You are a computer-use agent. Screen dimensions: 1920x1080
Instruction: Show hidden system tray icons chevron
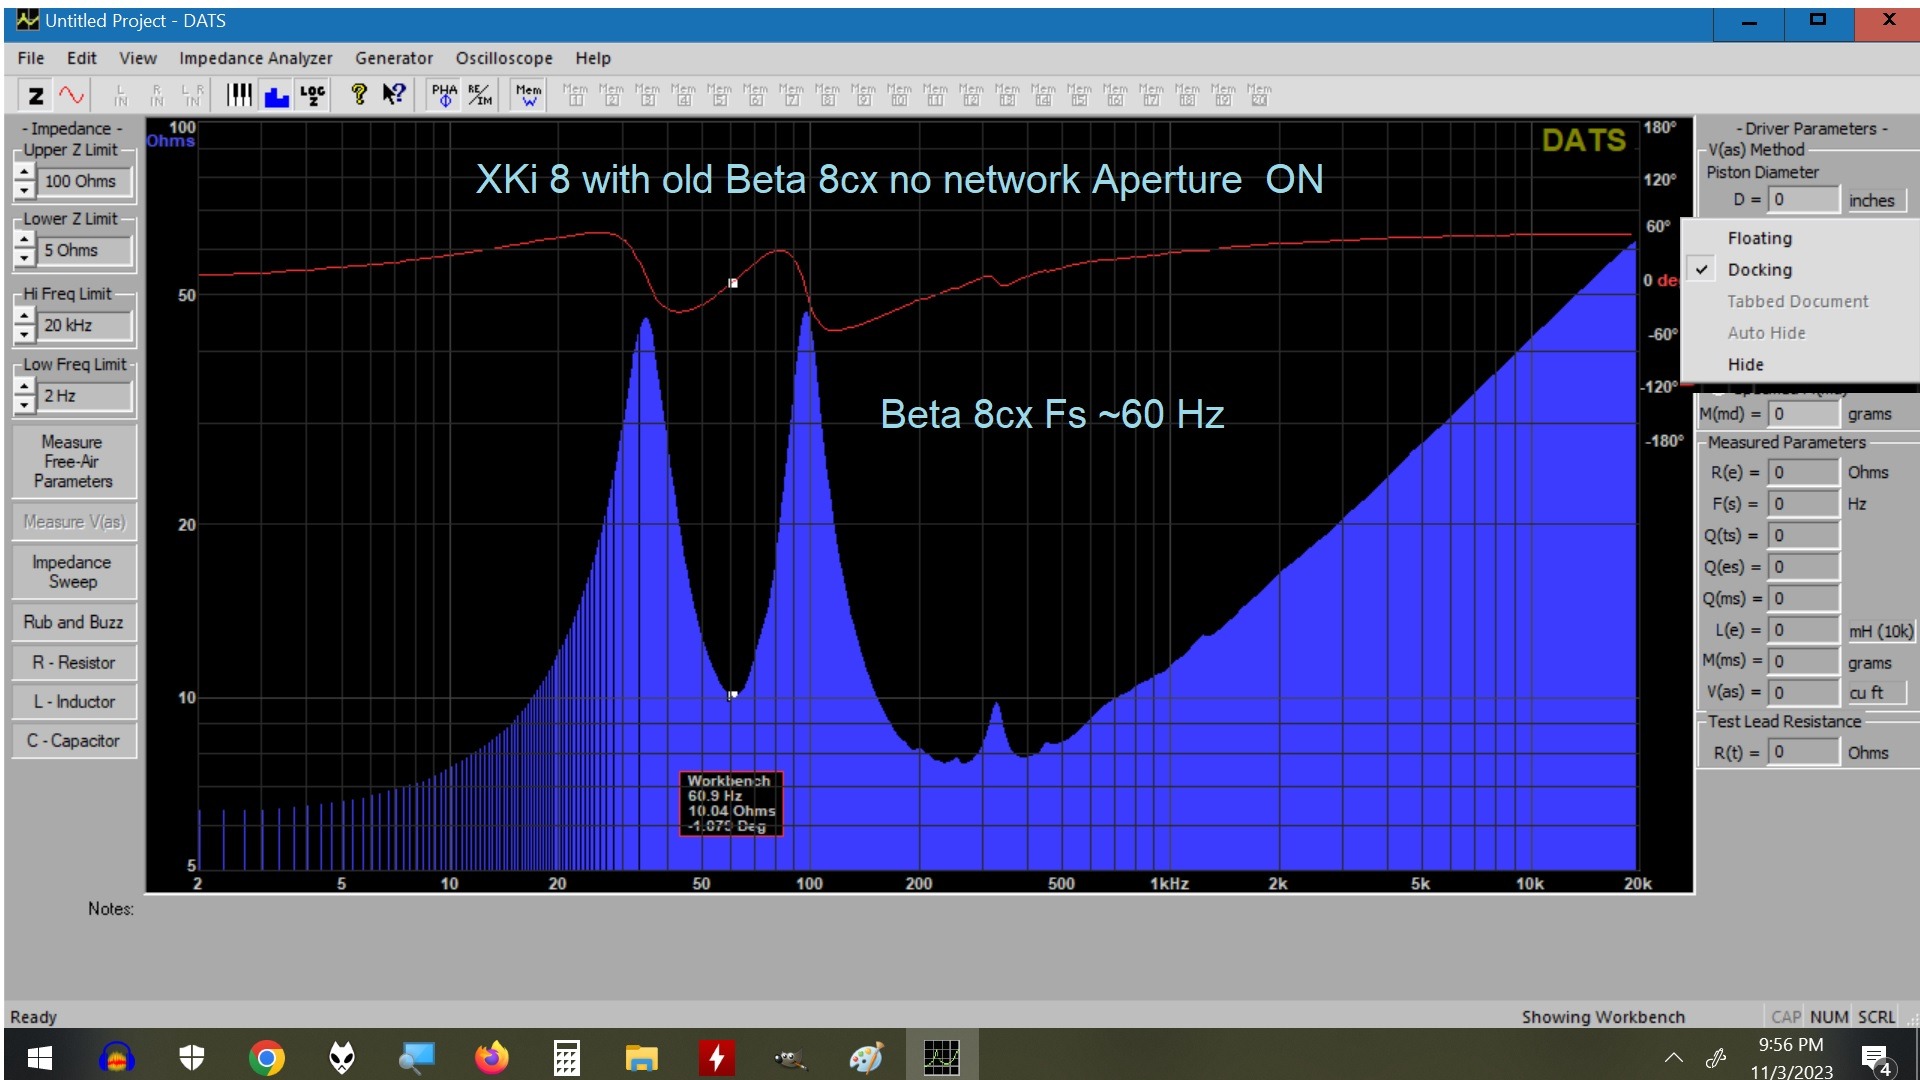click(1673, 1057)
